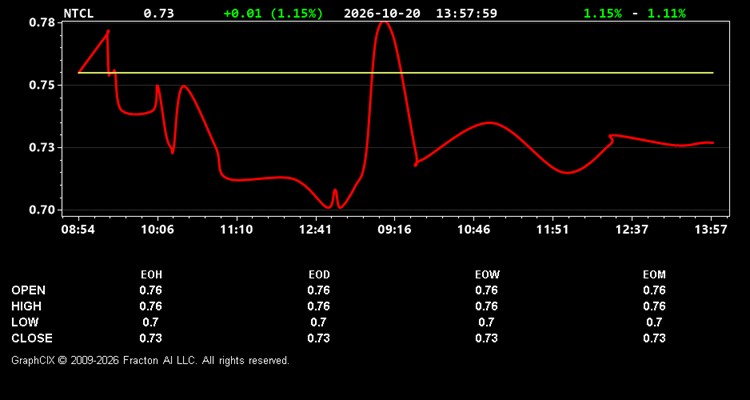The image size is (750, 400).
Task: Select the EOH column header
Action: 151,275
